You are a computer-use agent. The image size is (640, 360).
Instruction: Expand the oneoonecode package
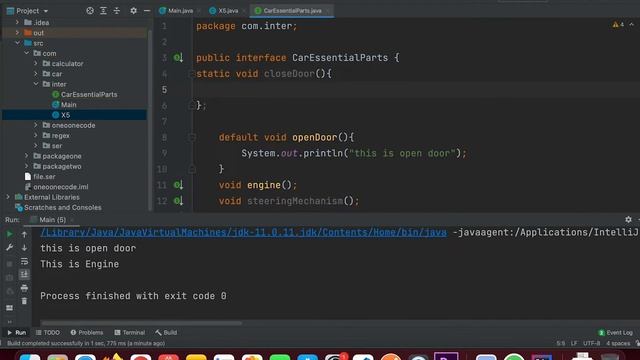(x=36, y=125)
